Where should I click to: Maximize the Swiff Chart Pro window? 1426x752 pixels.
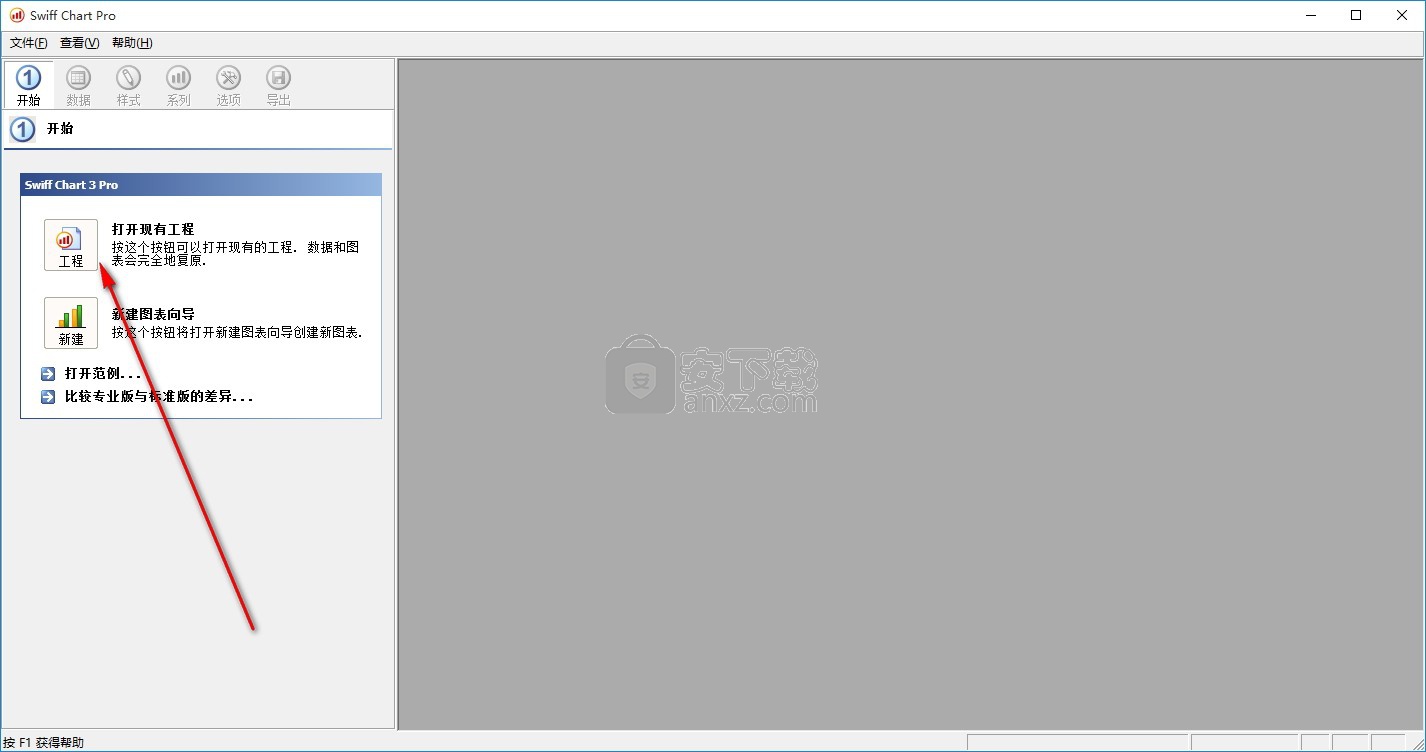1356,15
